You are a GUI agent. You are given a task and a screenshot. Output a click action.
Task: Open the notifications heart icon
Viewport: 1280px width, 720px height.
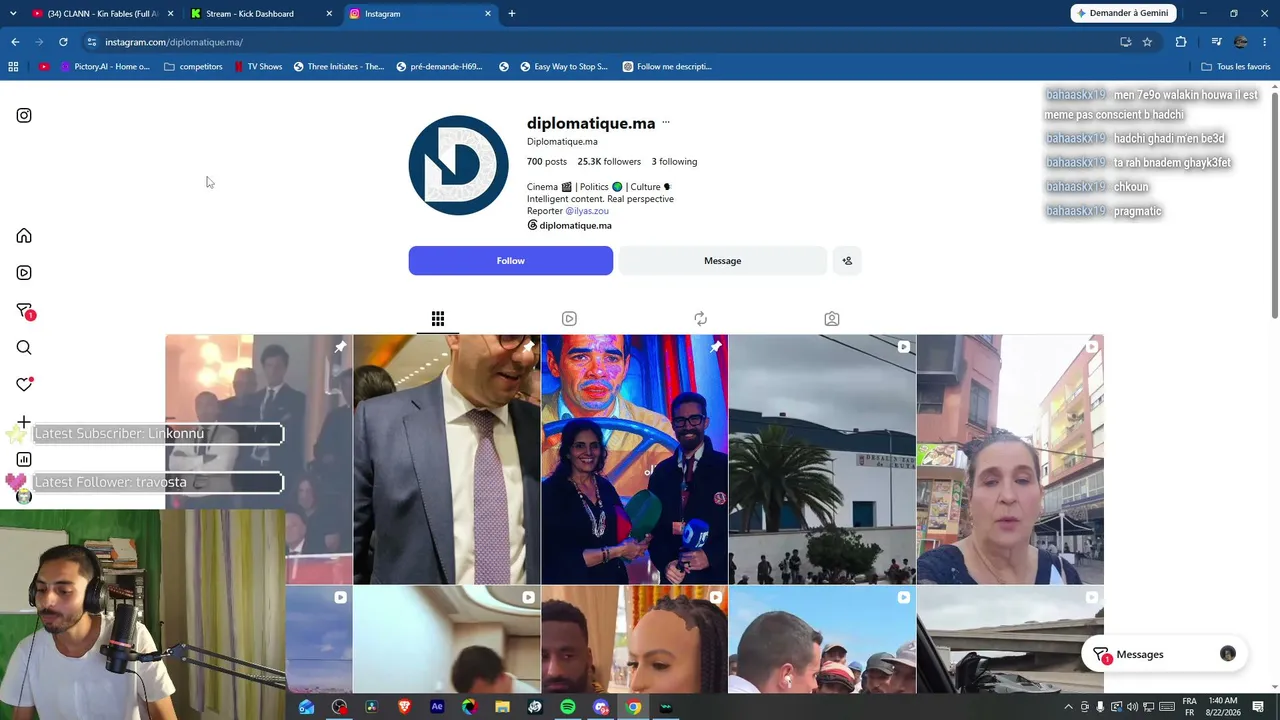(24, 385)
